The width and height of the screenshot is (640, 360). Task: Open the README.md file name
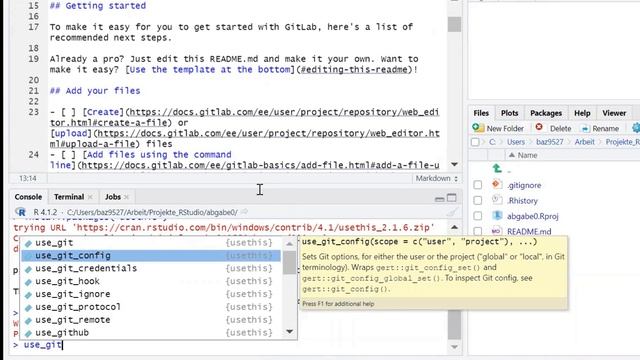[529, 231]
